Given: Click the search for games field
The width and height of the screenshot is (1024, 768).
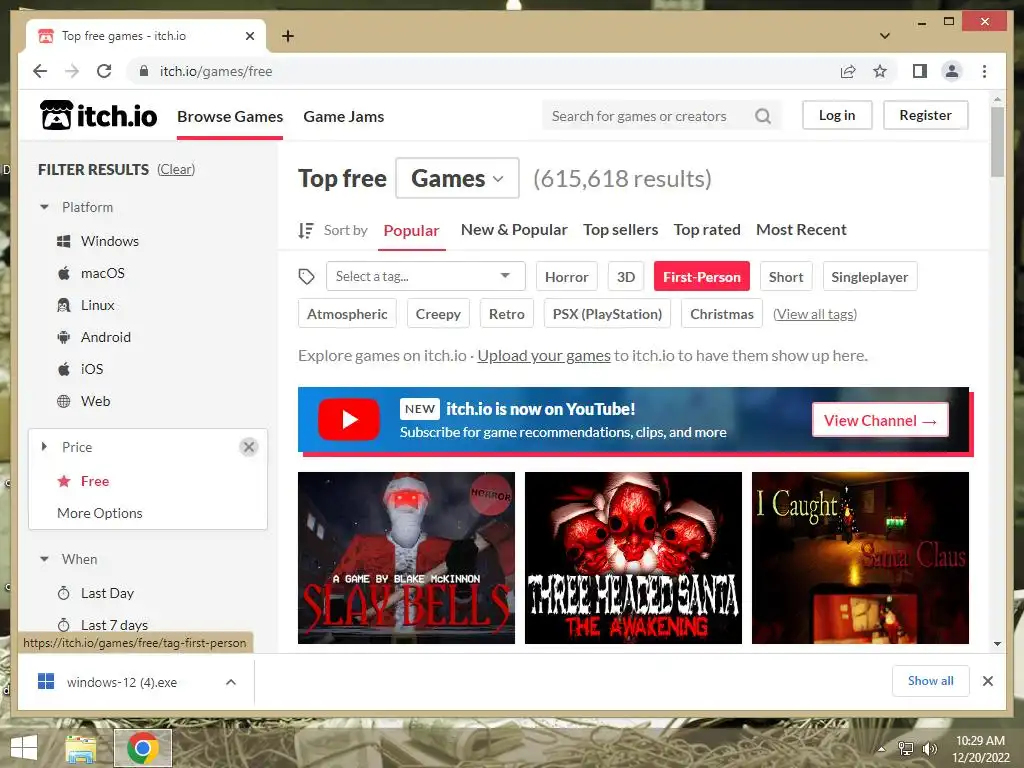Looking at the screenshot, I should tap(661, 116).
